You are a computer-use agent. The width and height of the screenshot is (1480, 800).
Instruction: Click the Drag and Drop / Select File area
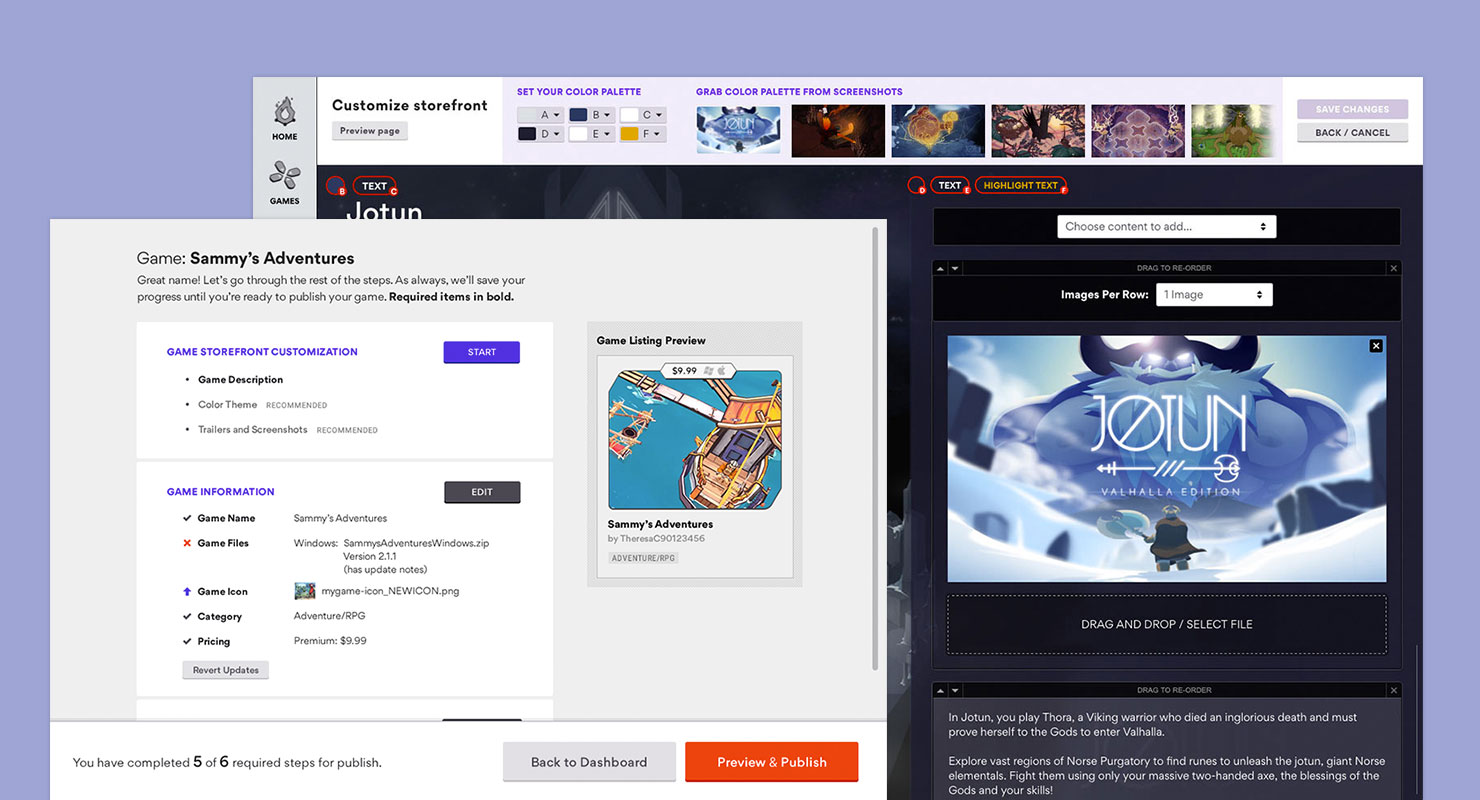click(x=1167, y=624)
